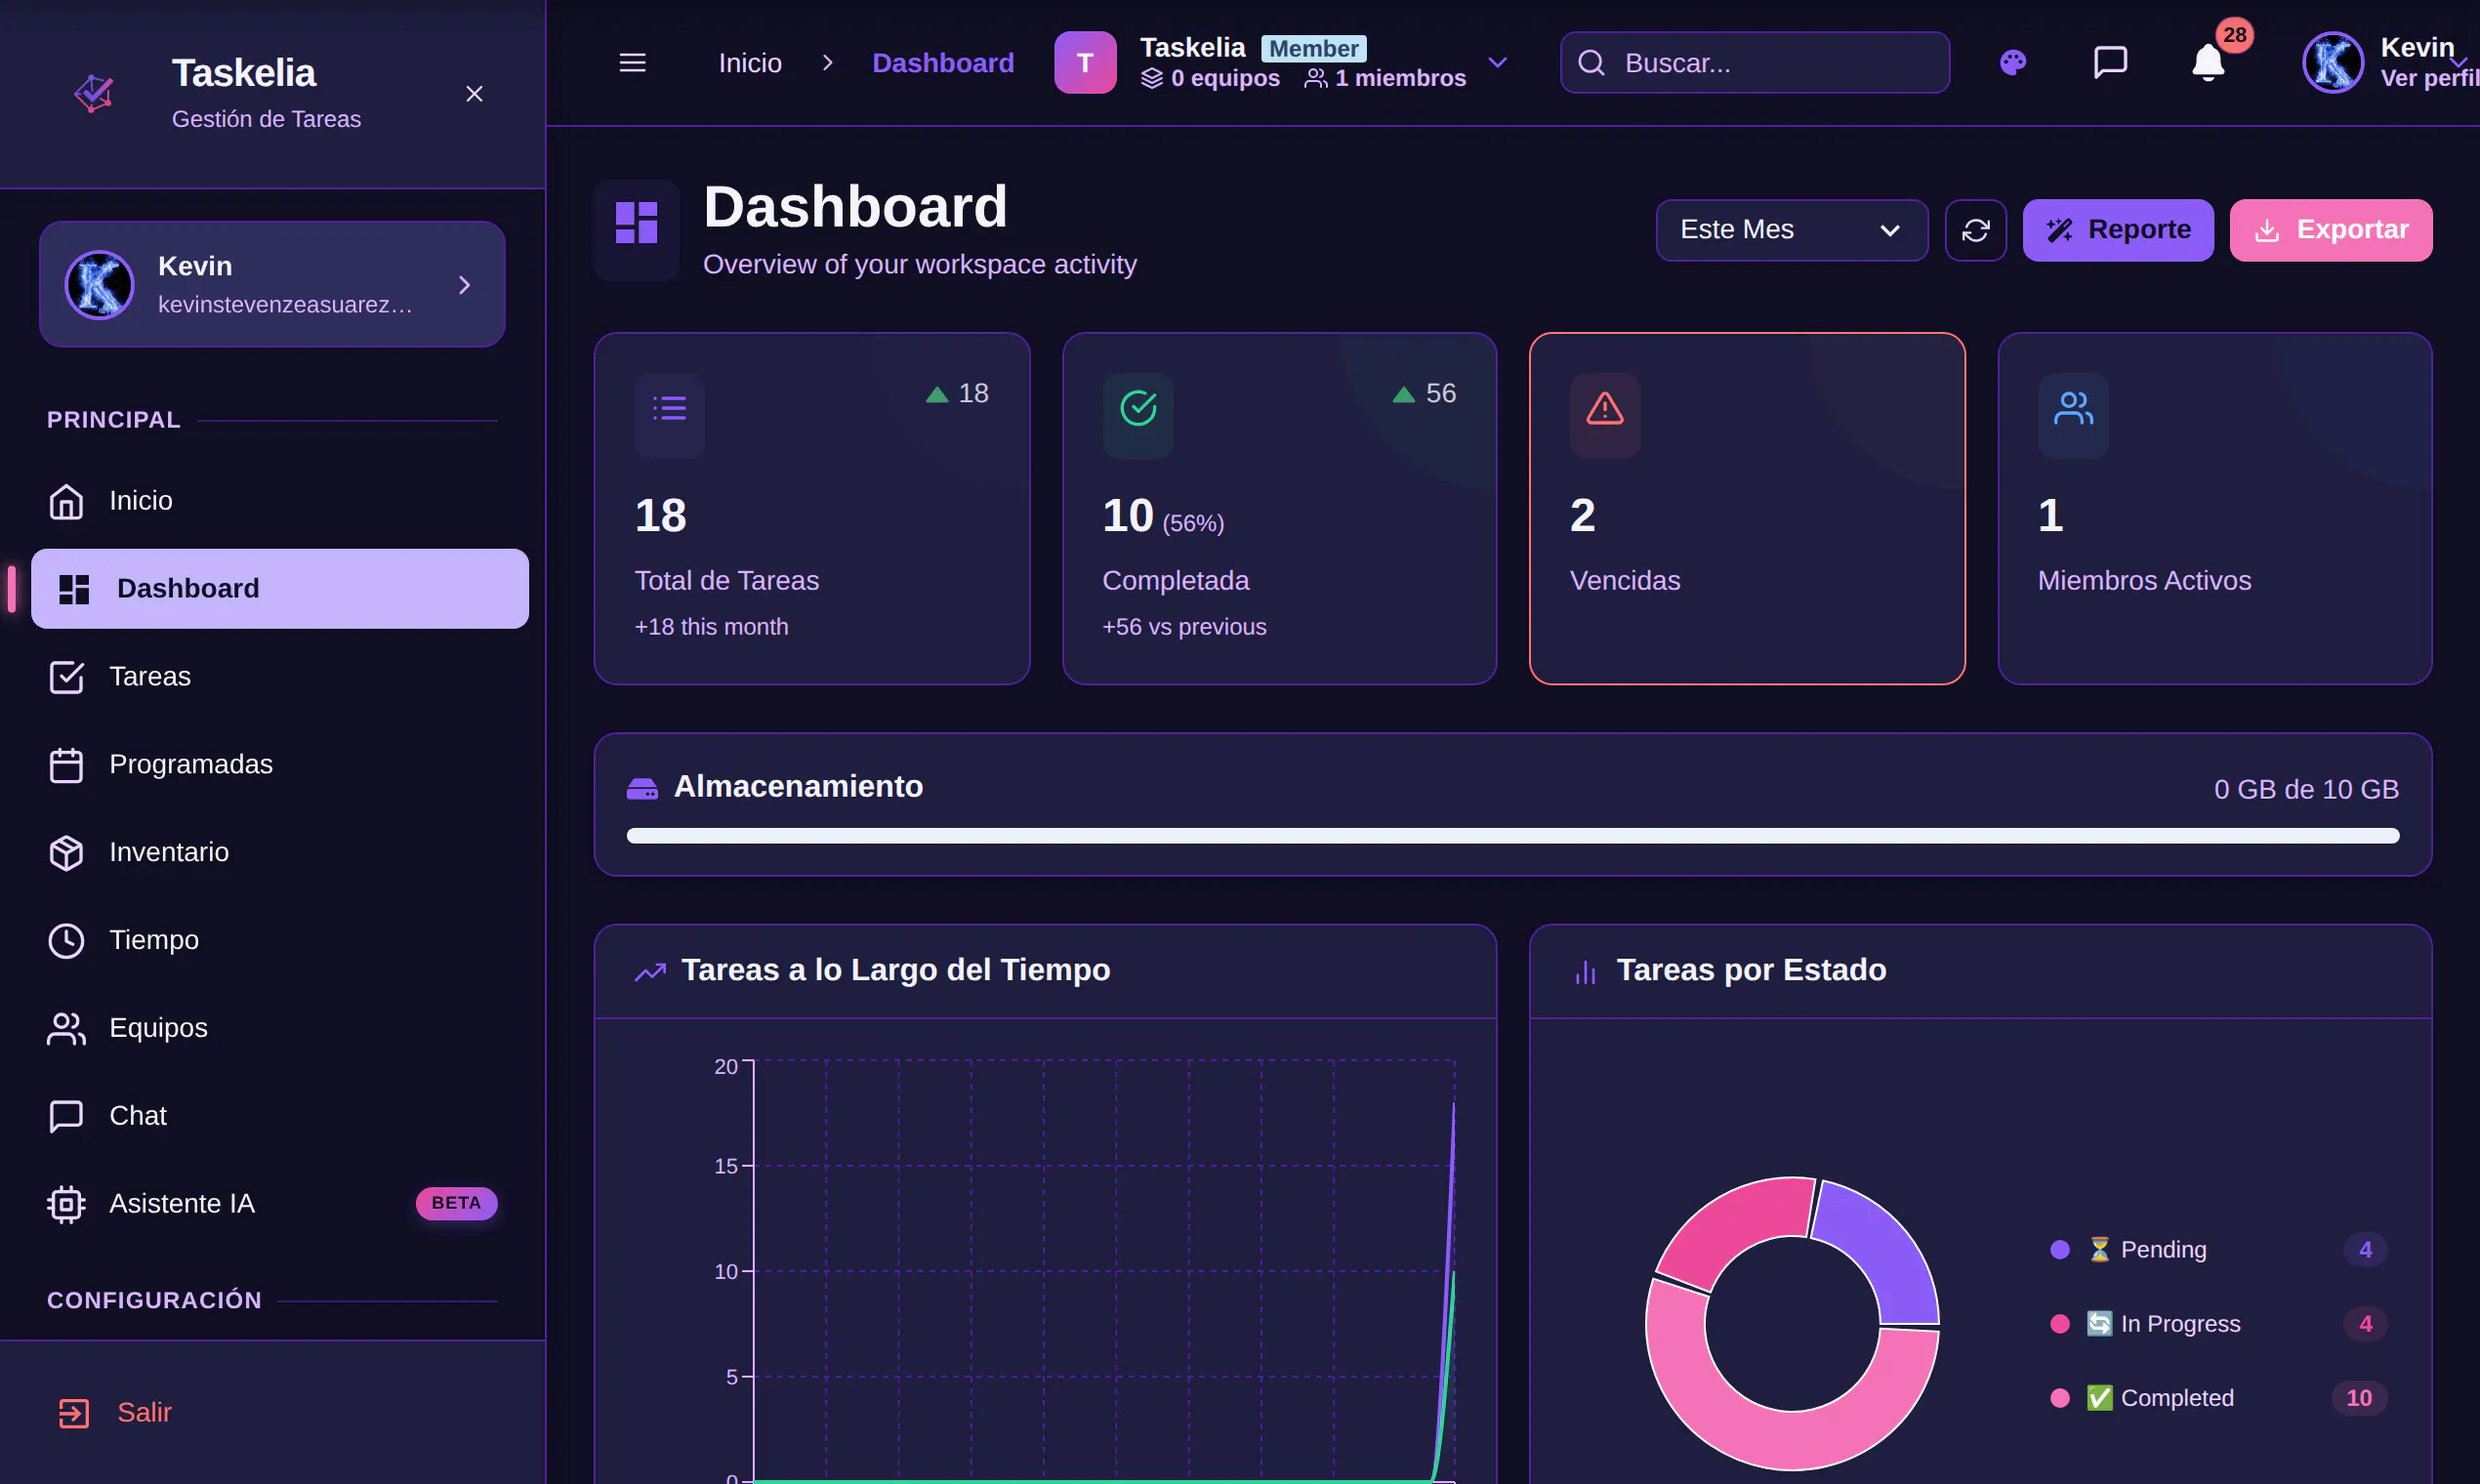
Task: Click the 28 notification count badge
Action: [x=2234, y=35]
